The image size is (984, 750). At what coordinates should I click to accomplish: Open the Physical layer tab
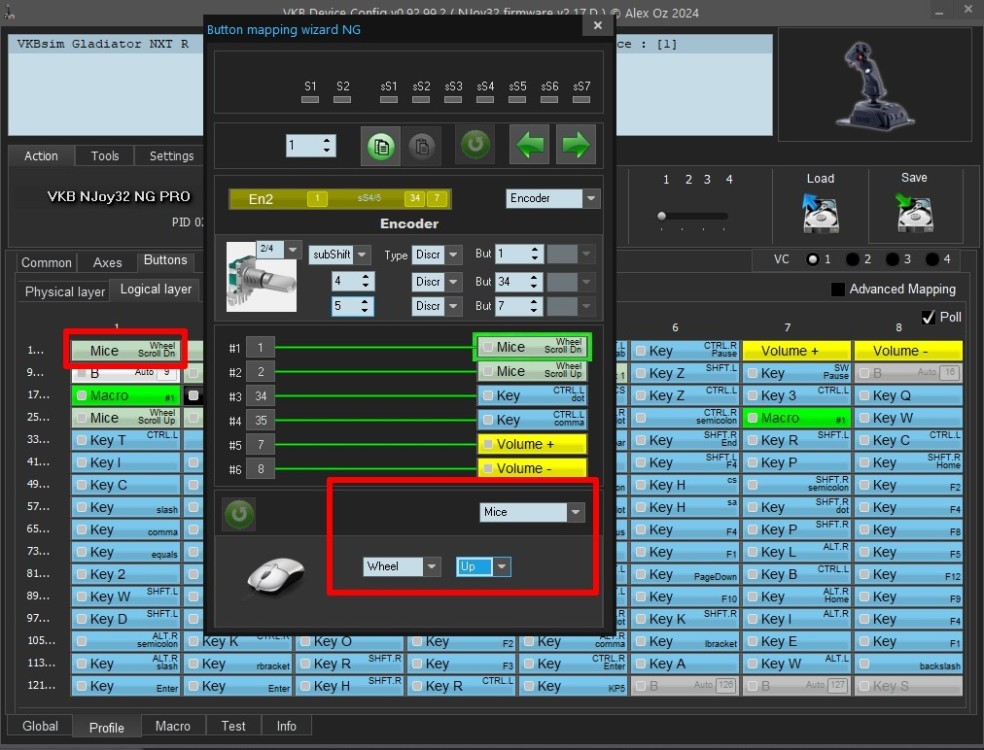pos(64,291)
